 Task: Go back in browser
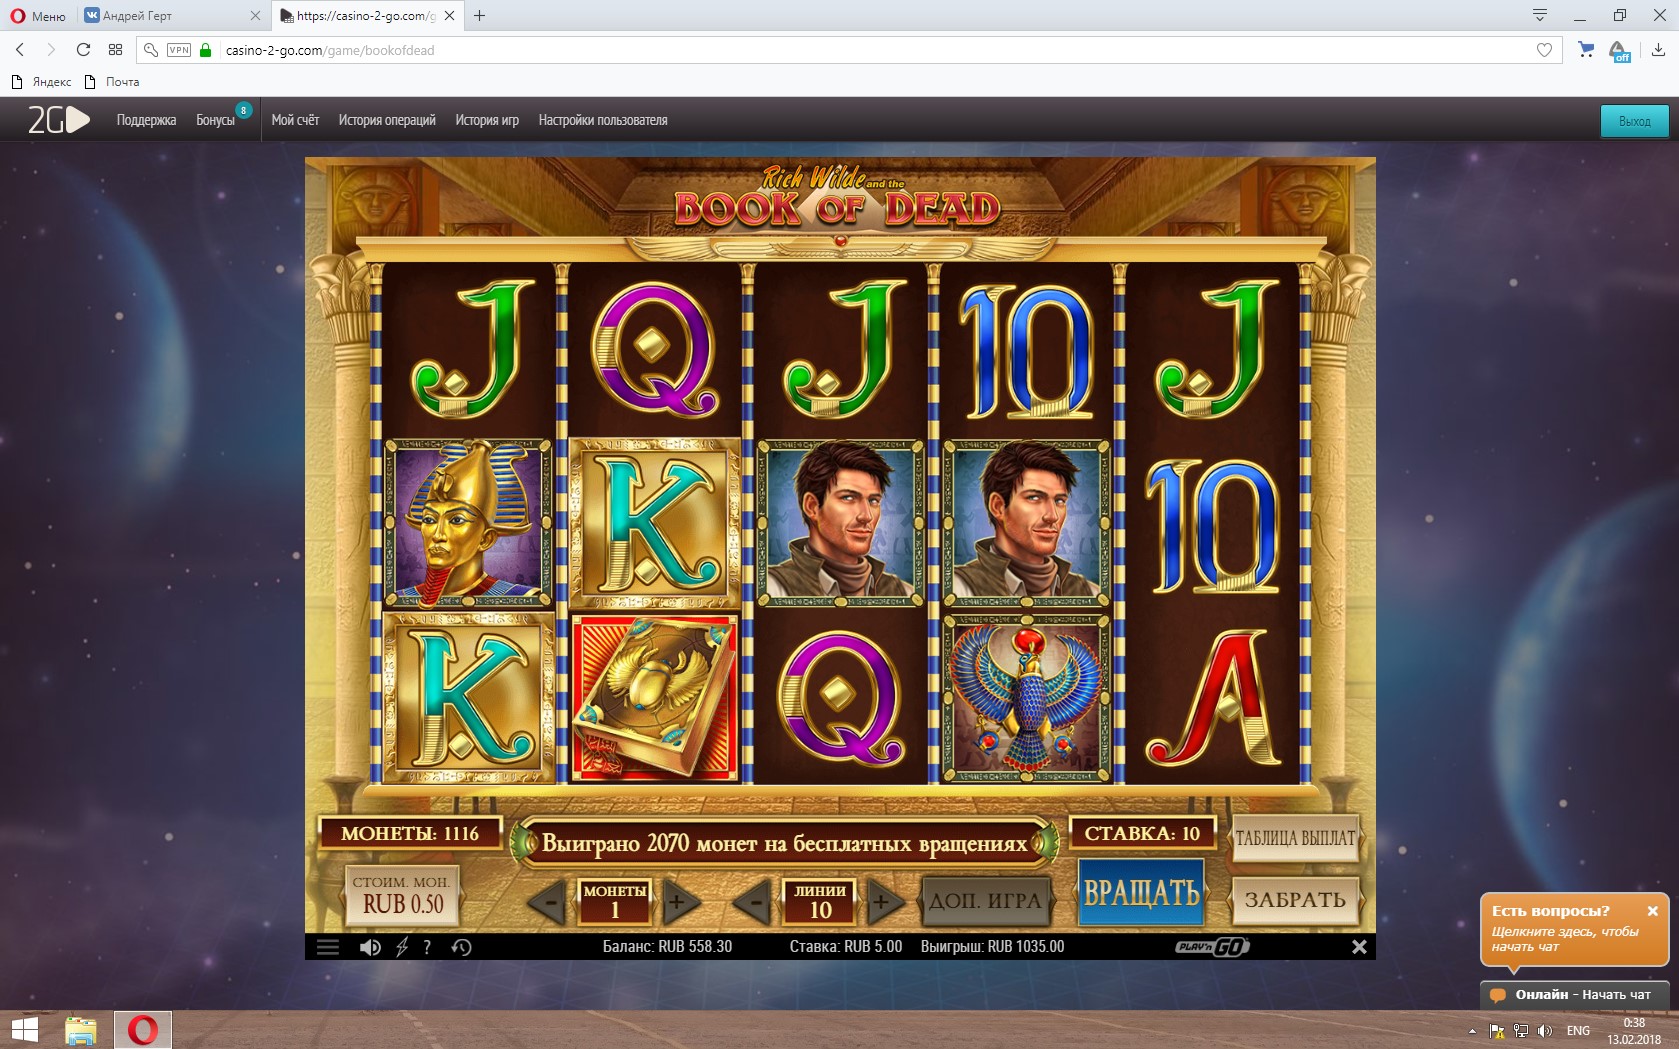[x=20, y=50]
